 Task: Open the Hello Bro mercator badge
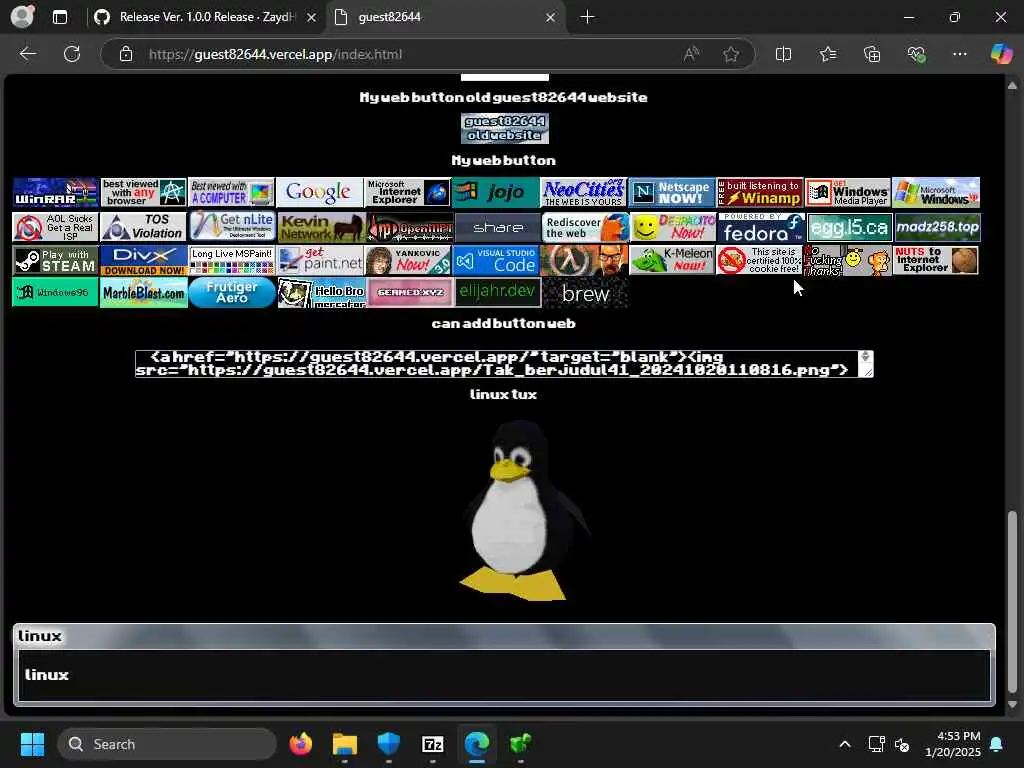[321, 293]
